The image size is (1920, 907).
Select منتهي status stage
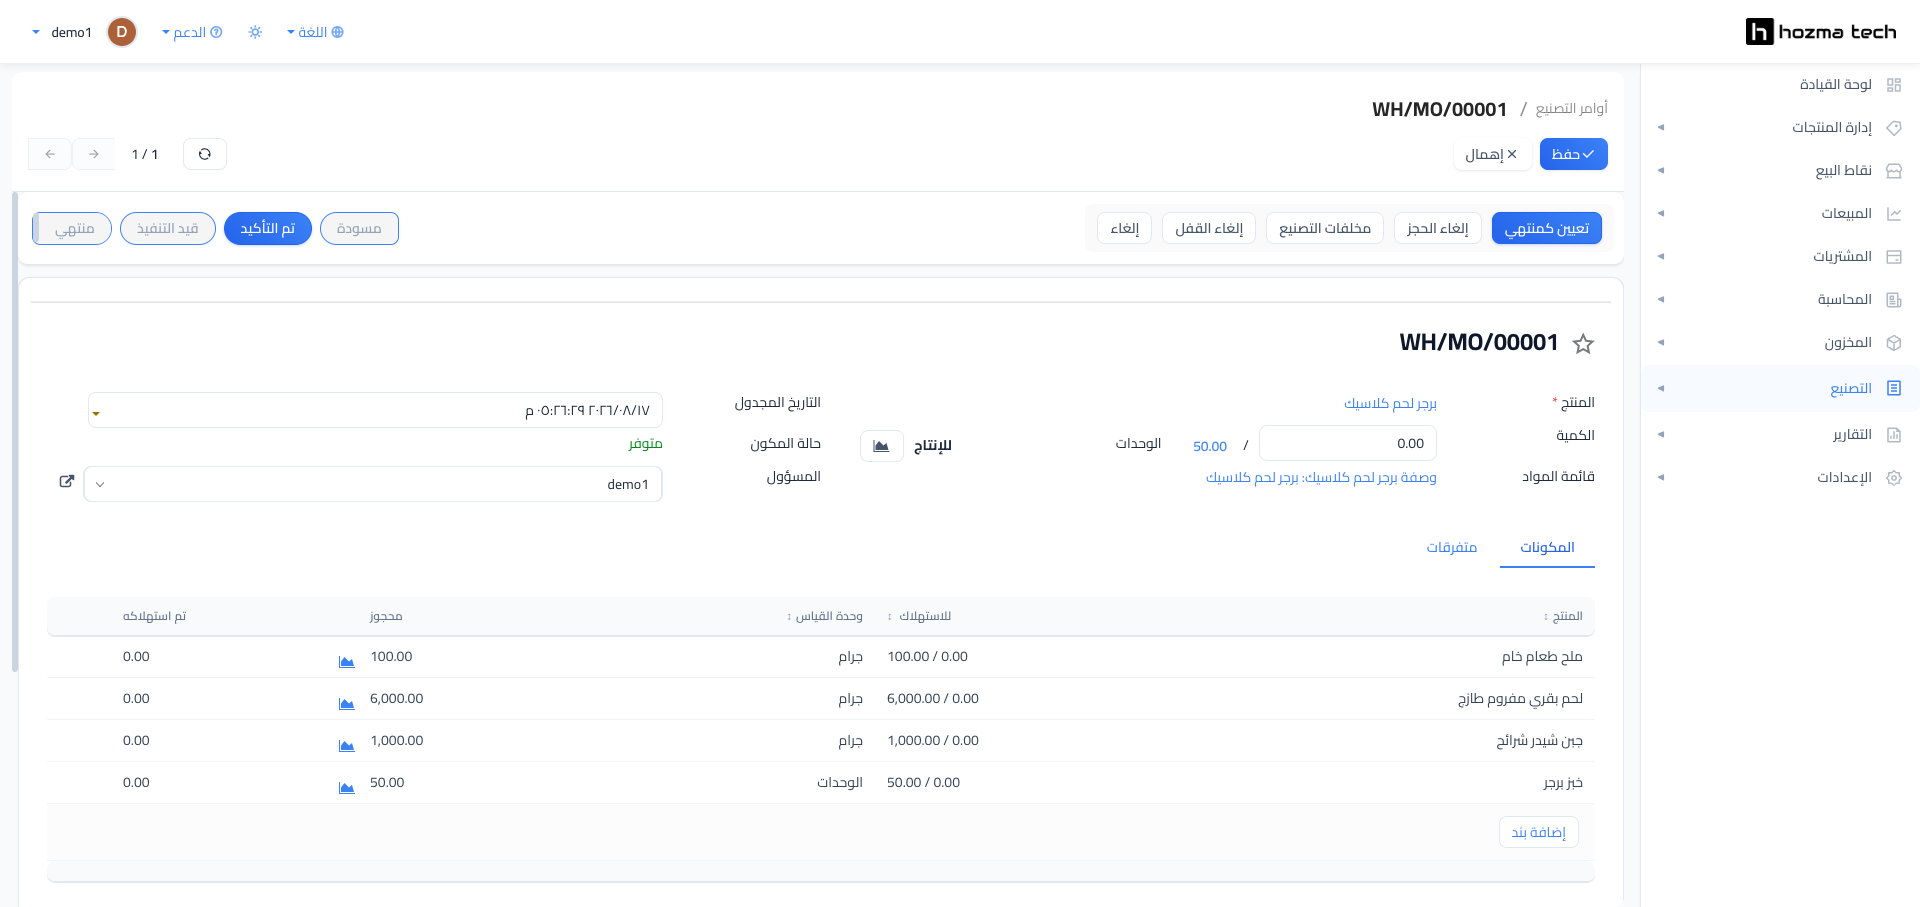point(72,228)
